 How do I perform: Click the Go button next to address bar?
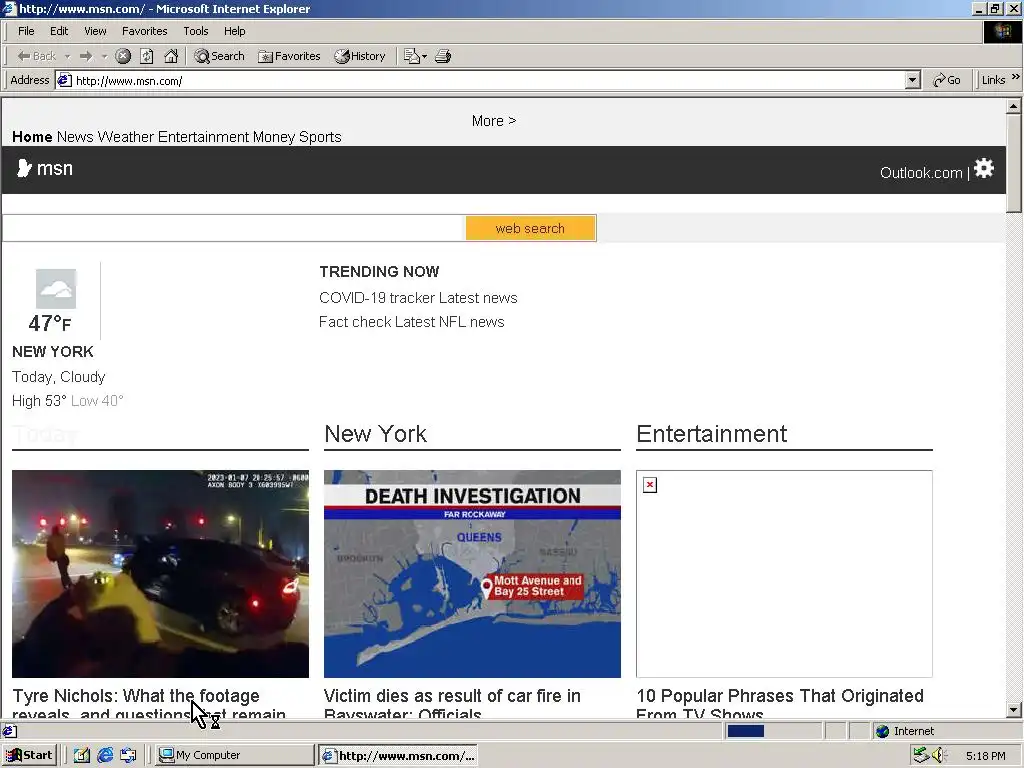tap(947, 80)
